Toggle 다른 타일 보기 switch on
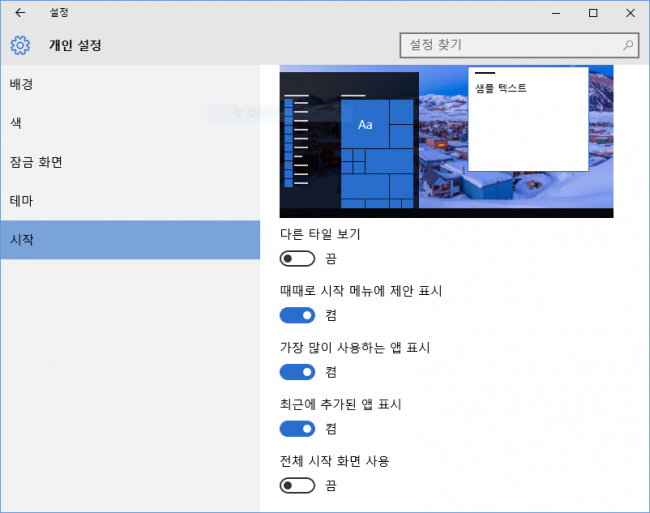Screen dimensions: 650x513 pos(297,259)
